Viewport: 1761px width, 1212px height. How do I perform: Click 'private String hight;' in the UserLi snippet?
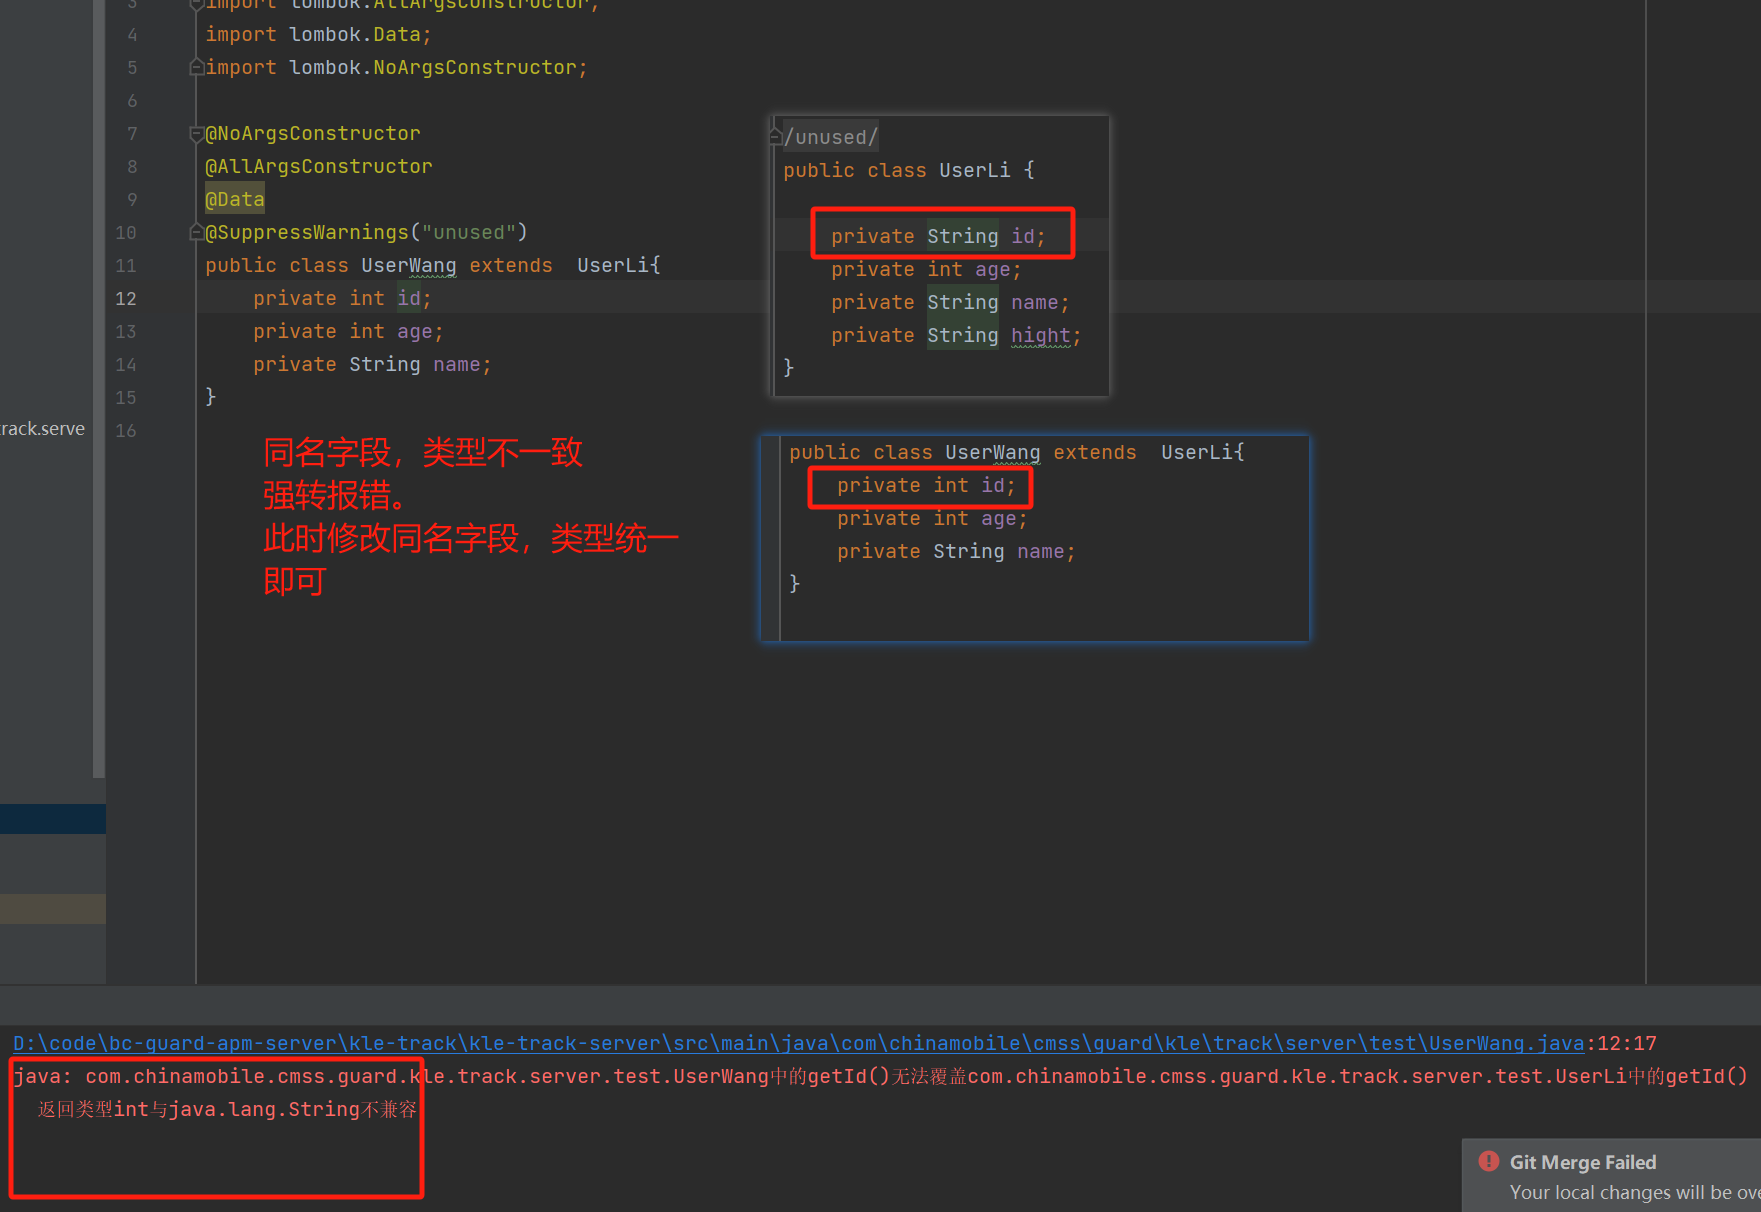956,335
